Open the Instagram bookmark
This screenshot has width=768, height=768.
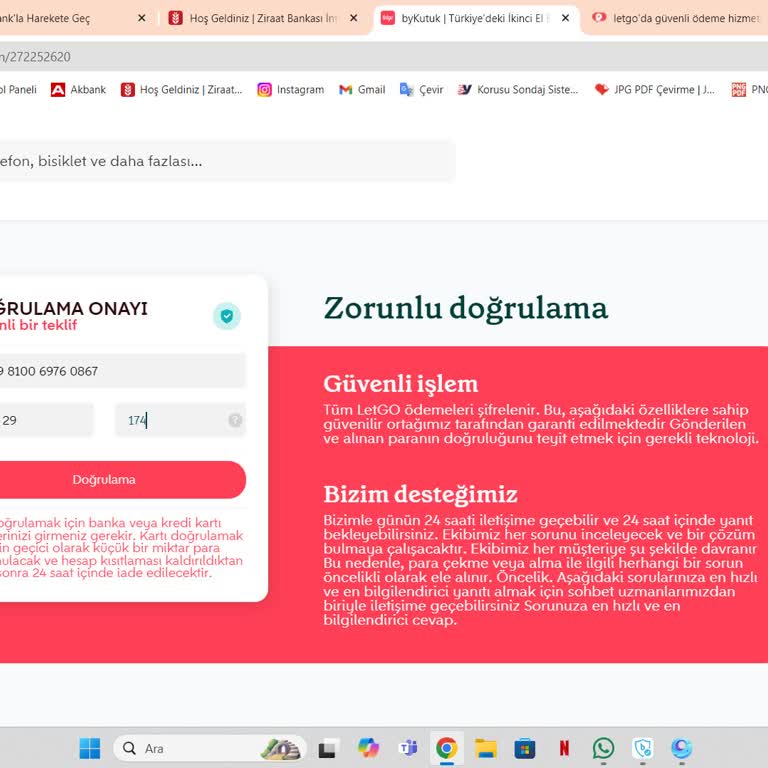(x=290, y=90)
